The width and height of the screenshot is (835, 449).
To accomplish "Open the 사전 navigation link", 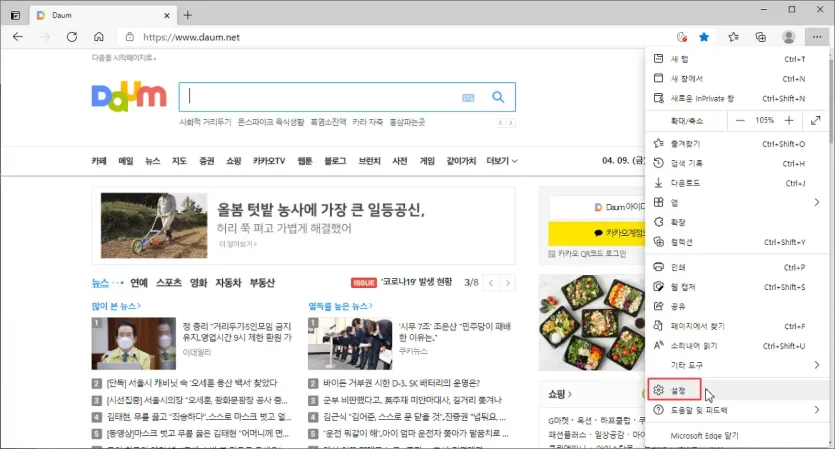I will coord(400,161).
